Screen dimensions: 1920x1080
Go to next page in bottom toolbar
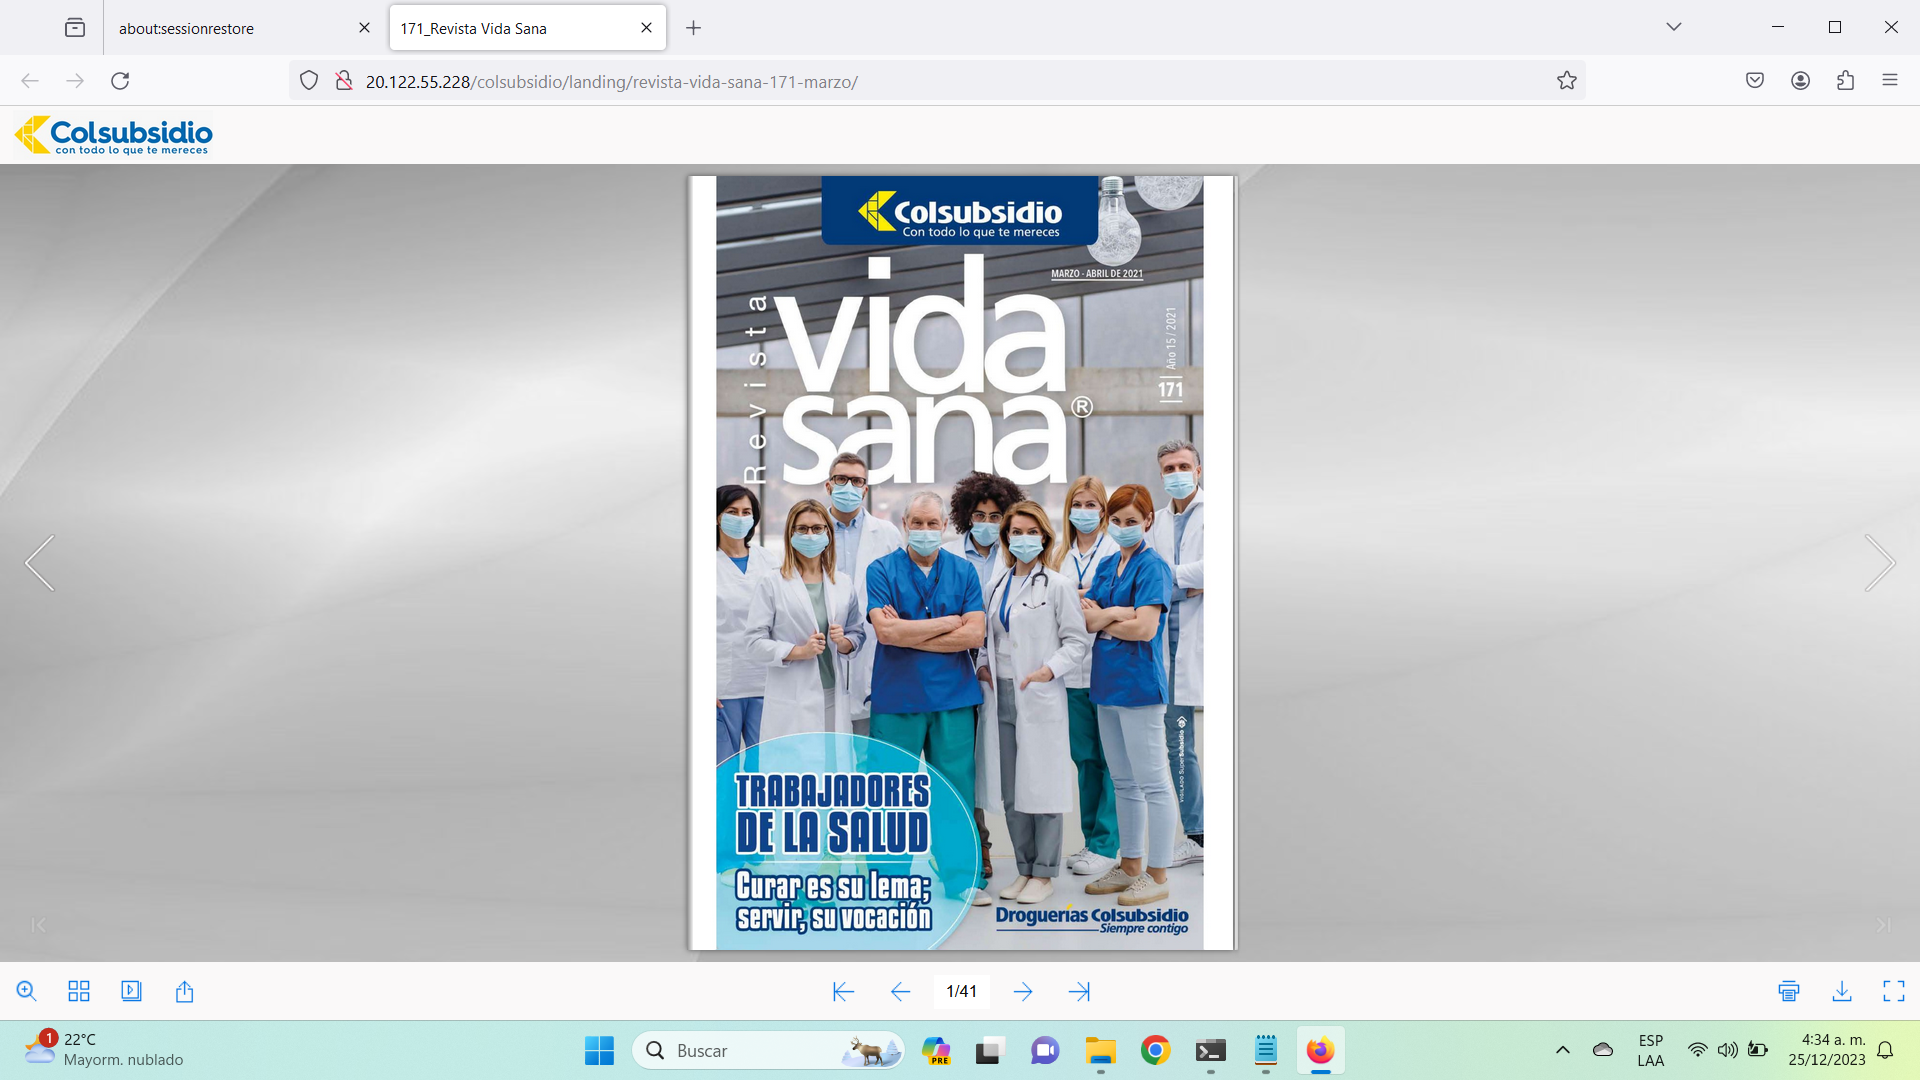[1023, 991]
